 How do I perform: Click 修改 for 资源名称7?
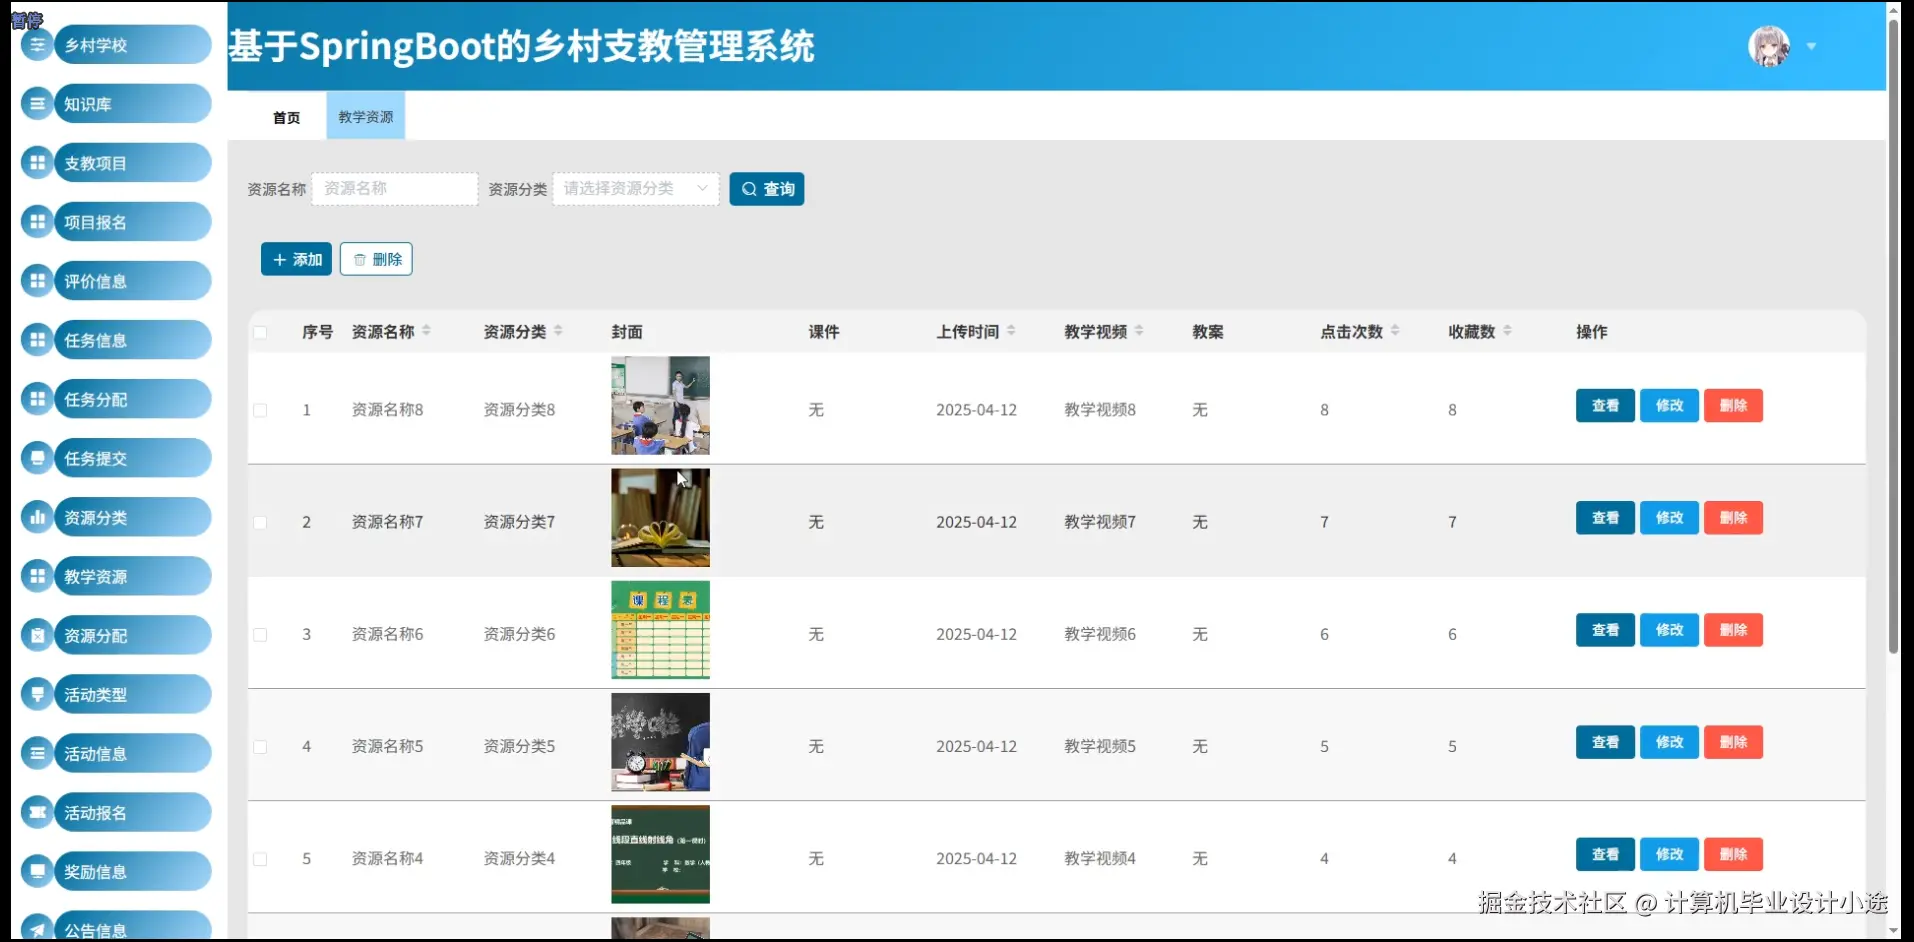[x=1669, y=518]
